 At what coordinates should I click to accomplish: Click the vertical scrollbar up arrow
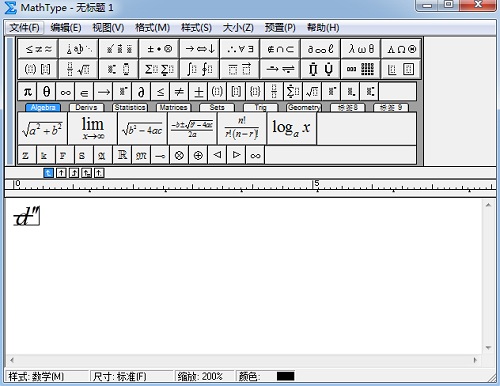[x=488, y=205]
